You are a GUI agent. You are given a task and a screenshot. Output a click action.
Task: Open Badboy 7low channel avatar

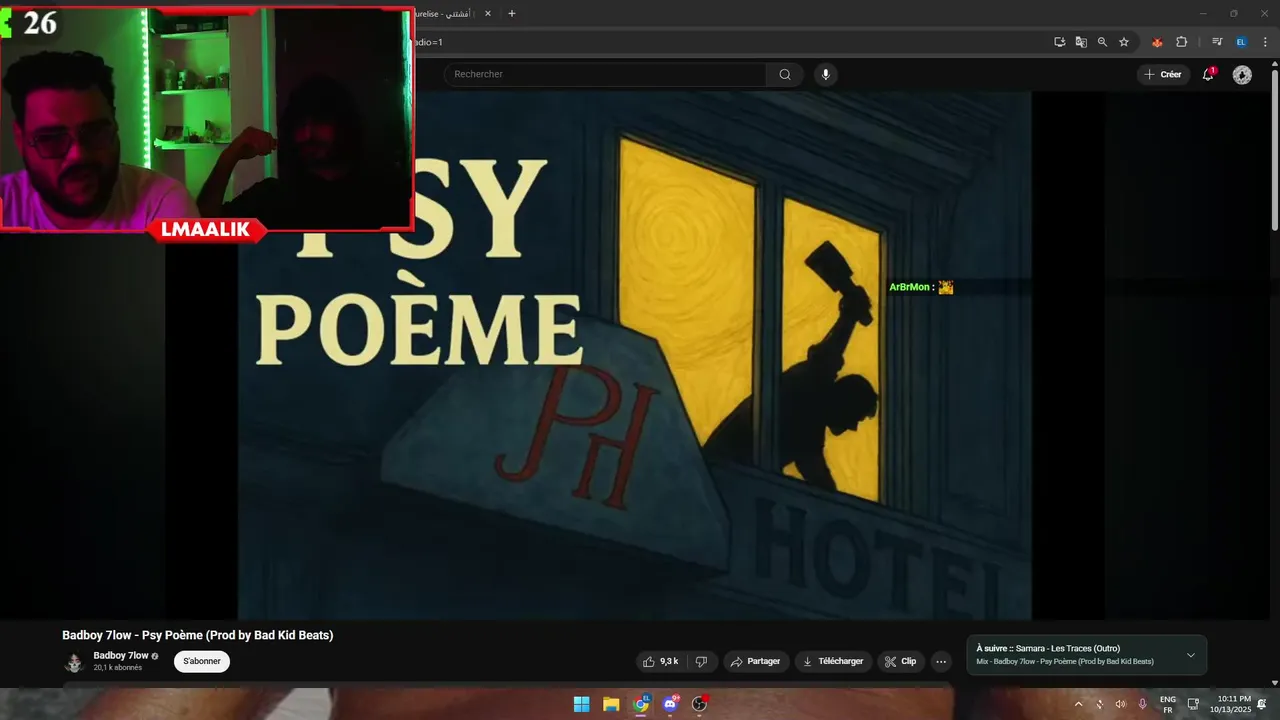click(74, 662)
